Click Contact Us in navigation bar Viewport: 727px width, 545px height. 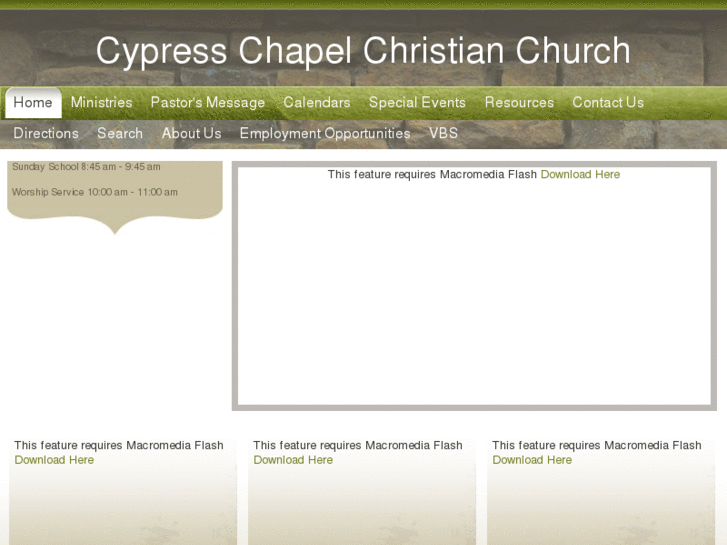tap(608, 103)
